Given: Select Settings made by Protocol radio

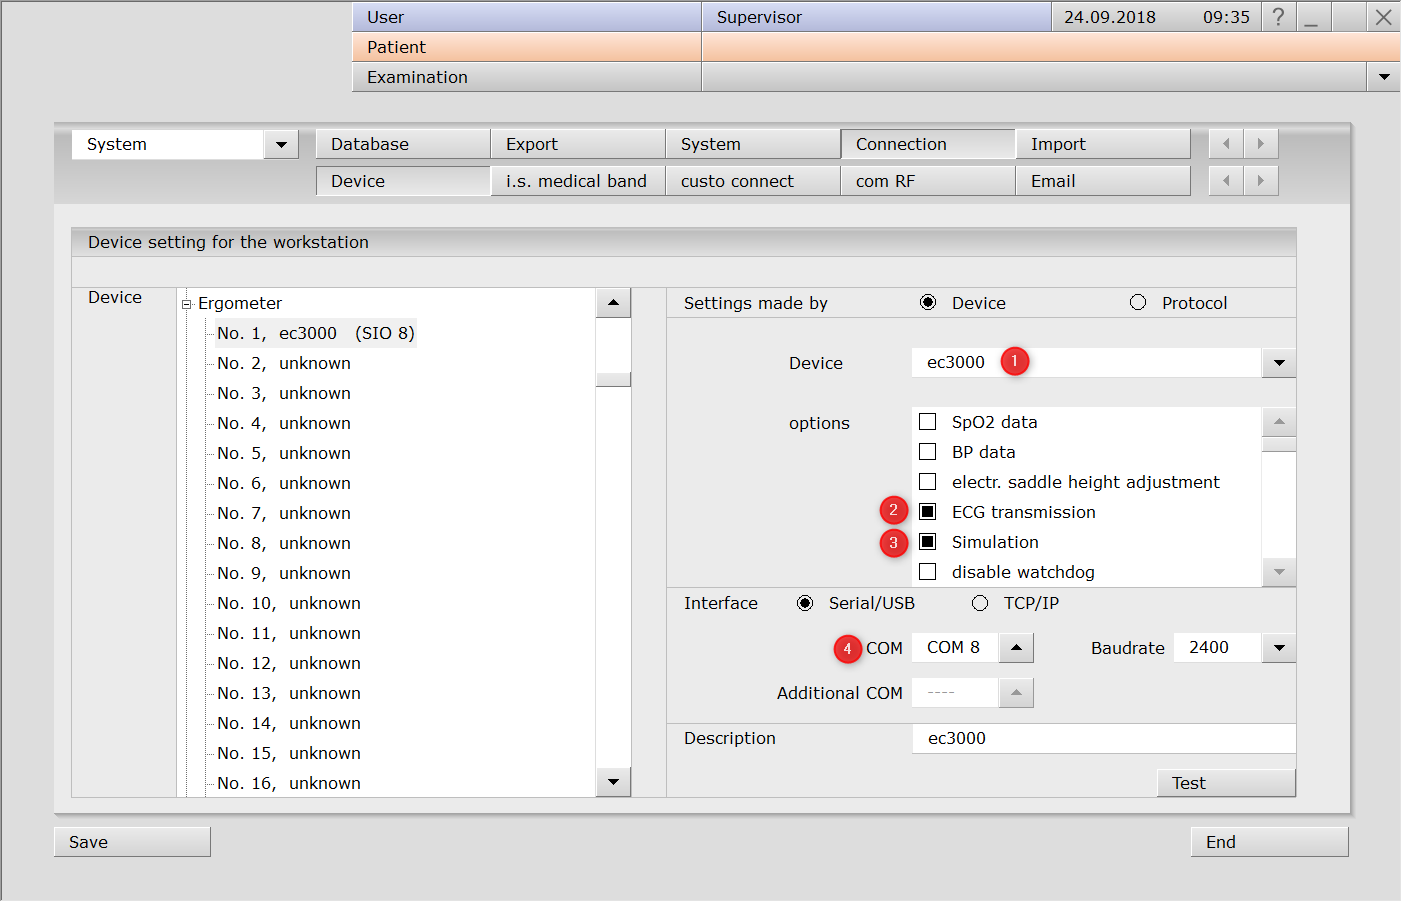Looking at the screenshot, I should click(1138, 303).
